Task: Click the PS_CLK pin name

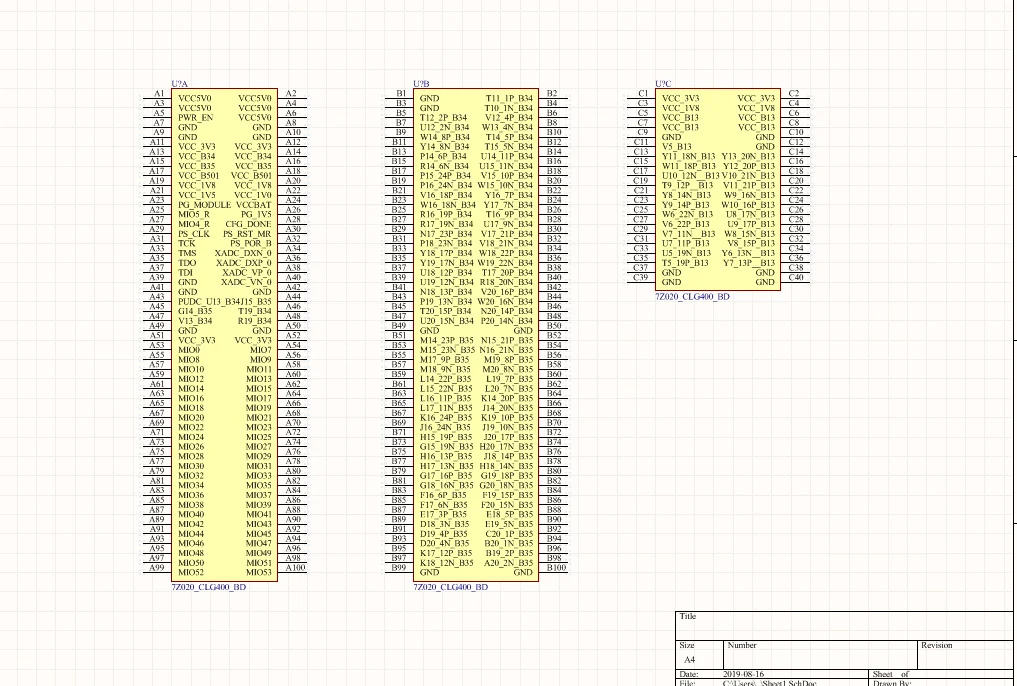Action: coord(194,234)
